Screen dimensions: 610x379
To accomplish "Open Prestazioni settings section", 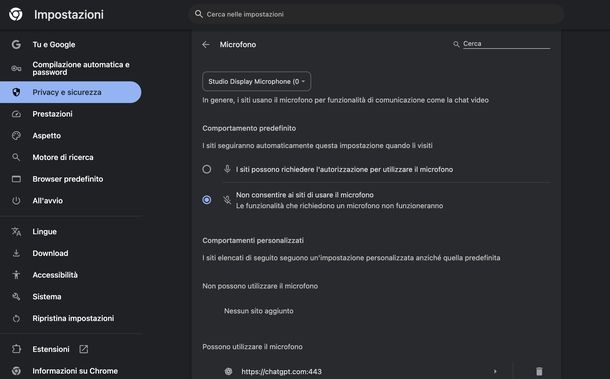I will (71, 114).
